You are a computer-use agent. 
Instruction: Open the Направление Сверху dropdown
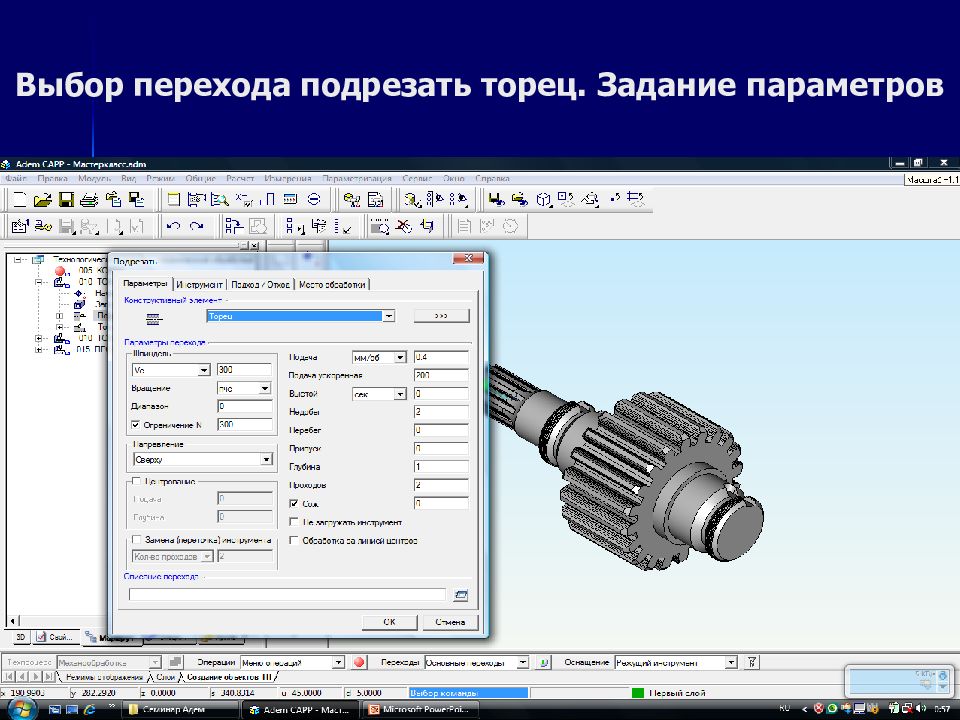click(267, 460)
